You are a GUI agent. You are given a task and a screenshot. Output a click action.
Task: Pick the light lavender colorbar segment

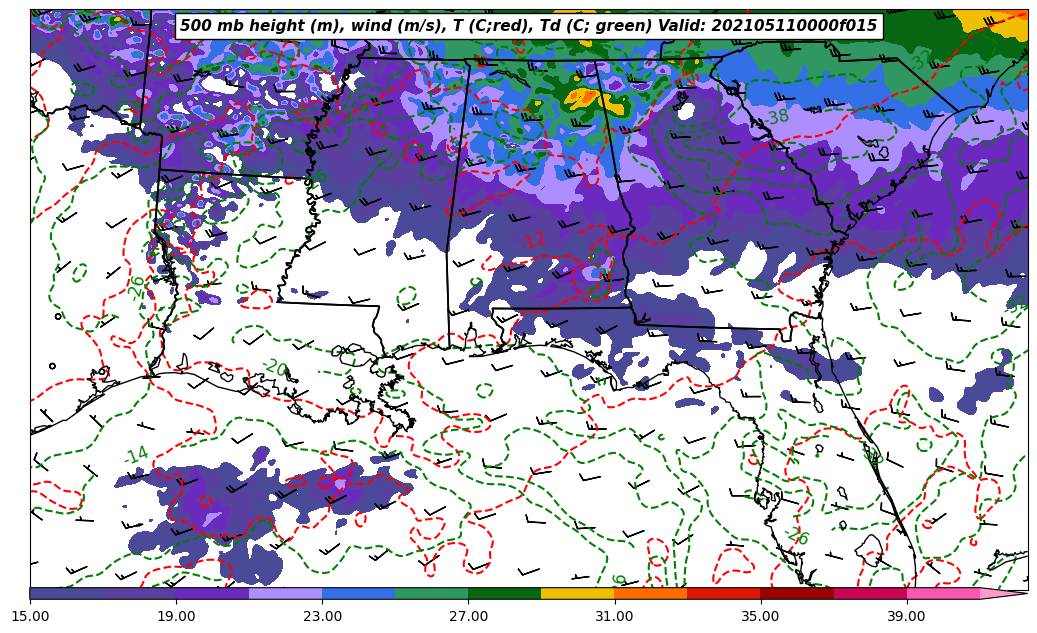[285, 593]
